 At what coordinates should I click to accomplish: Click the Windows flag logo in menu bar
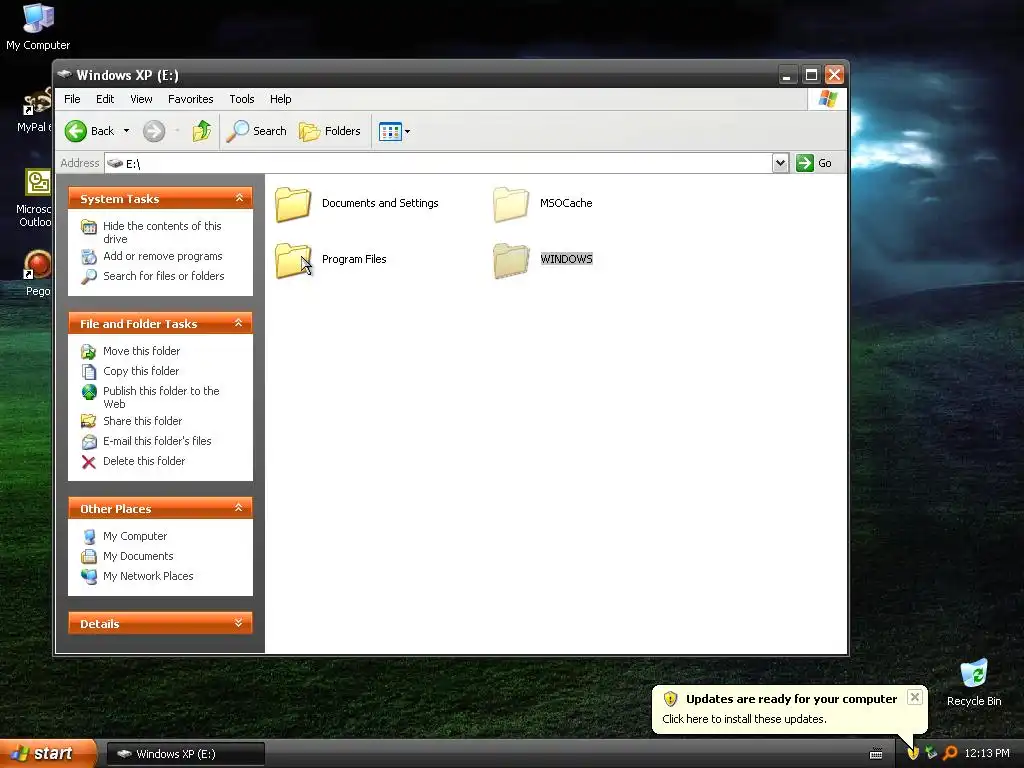click(x=827, y=99)
